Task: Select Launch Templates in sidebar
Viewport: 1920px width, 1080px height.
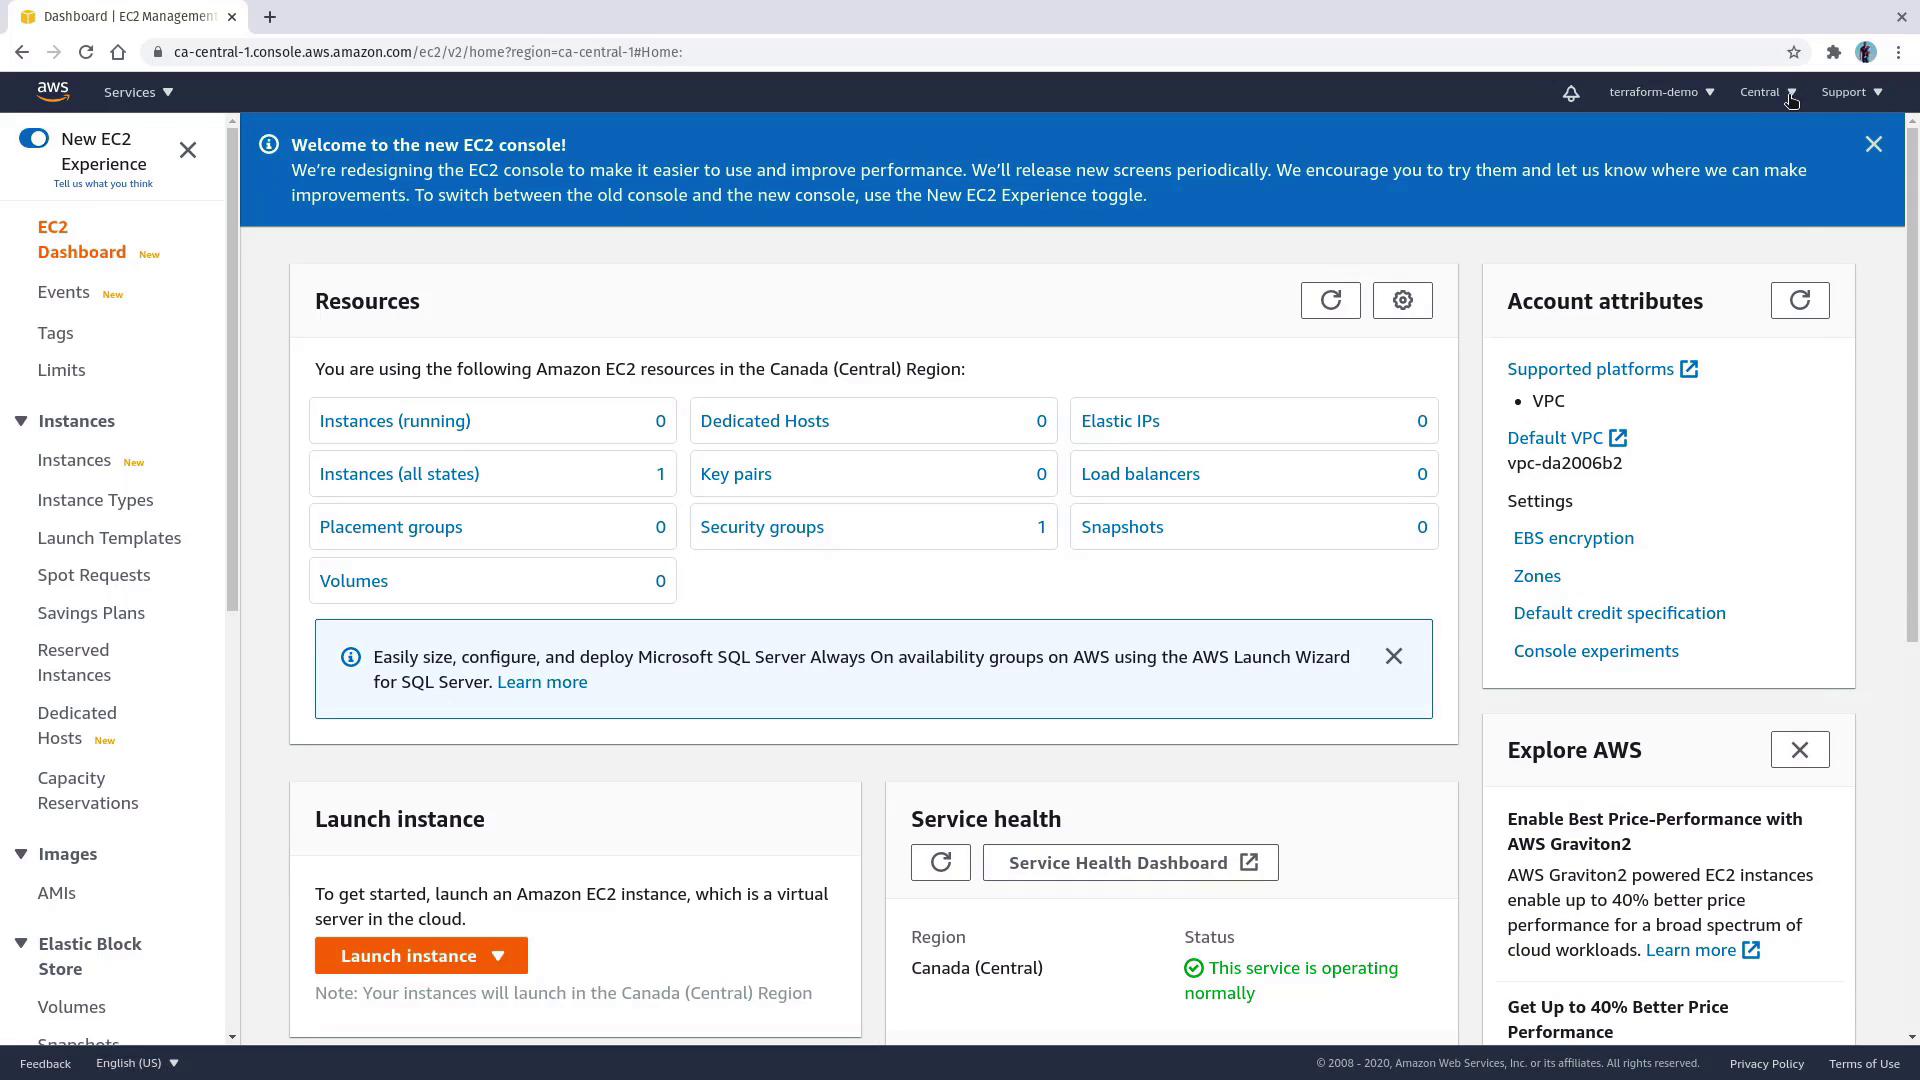Action: 109,538
